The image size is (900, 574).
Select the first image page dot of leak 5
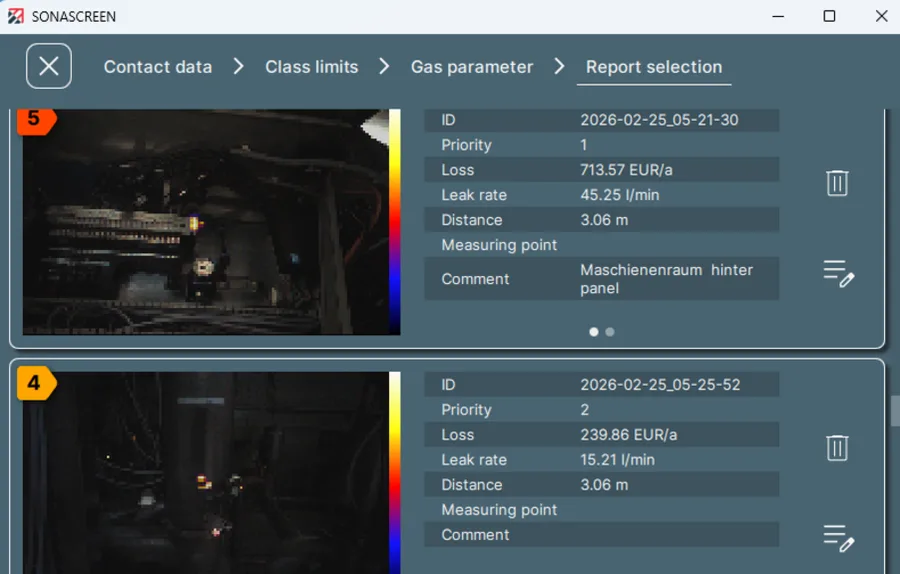pos(593,332)
